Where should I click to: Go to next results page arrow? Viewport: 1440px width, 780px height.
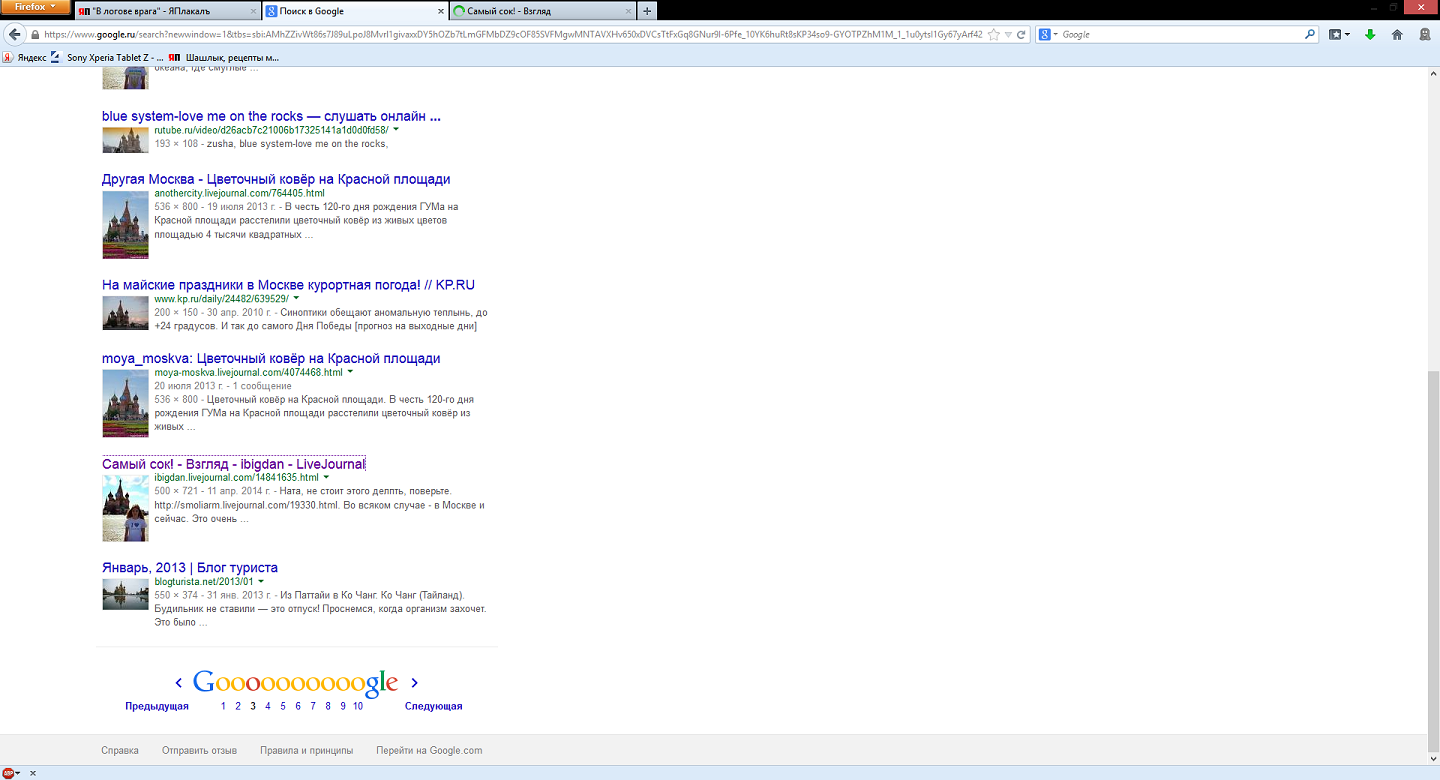click(415, 683)
